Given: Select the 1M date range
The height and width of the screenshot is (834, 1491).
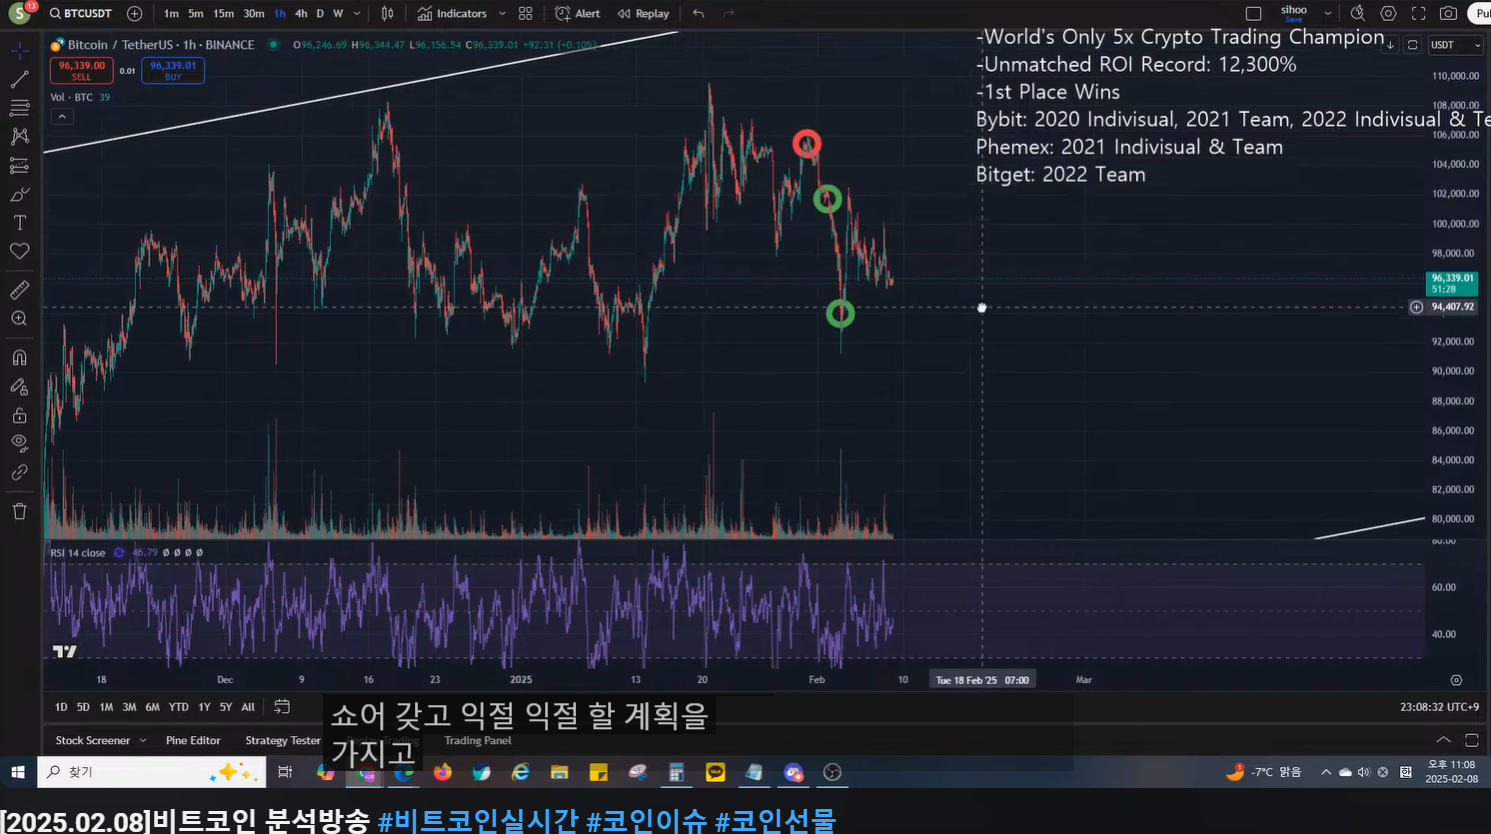Looking at the screenshot, I should [106, 707].
